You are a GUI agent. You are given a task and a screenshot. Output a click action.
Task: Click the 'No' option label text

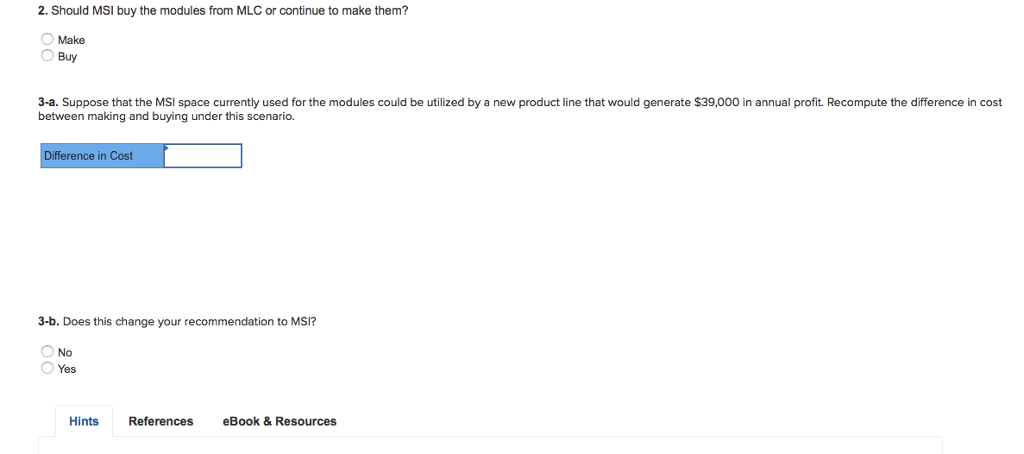65,352
